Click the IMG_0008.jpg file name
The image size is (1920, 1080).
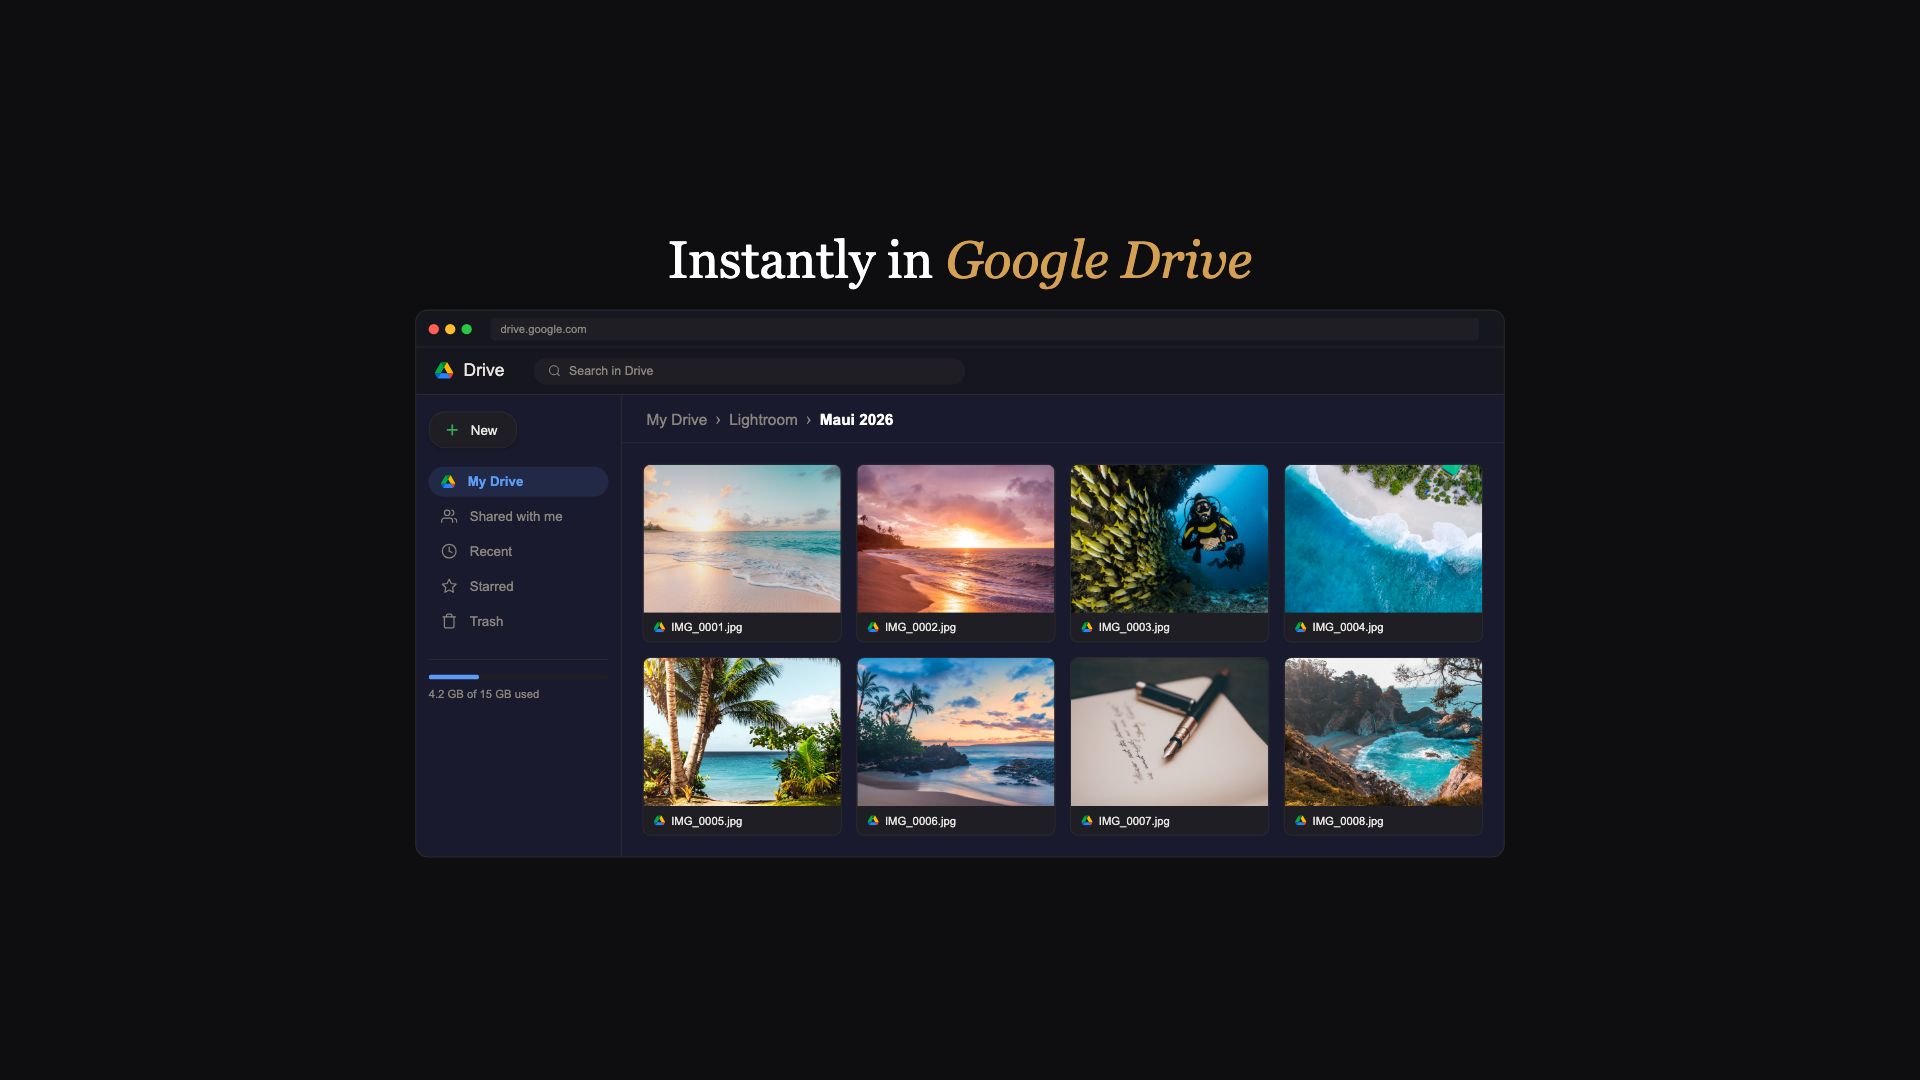point(1348,821)
